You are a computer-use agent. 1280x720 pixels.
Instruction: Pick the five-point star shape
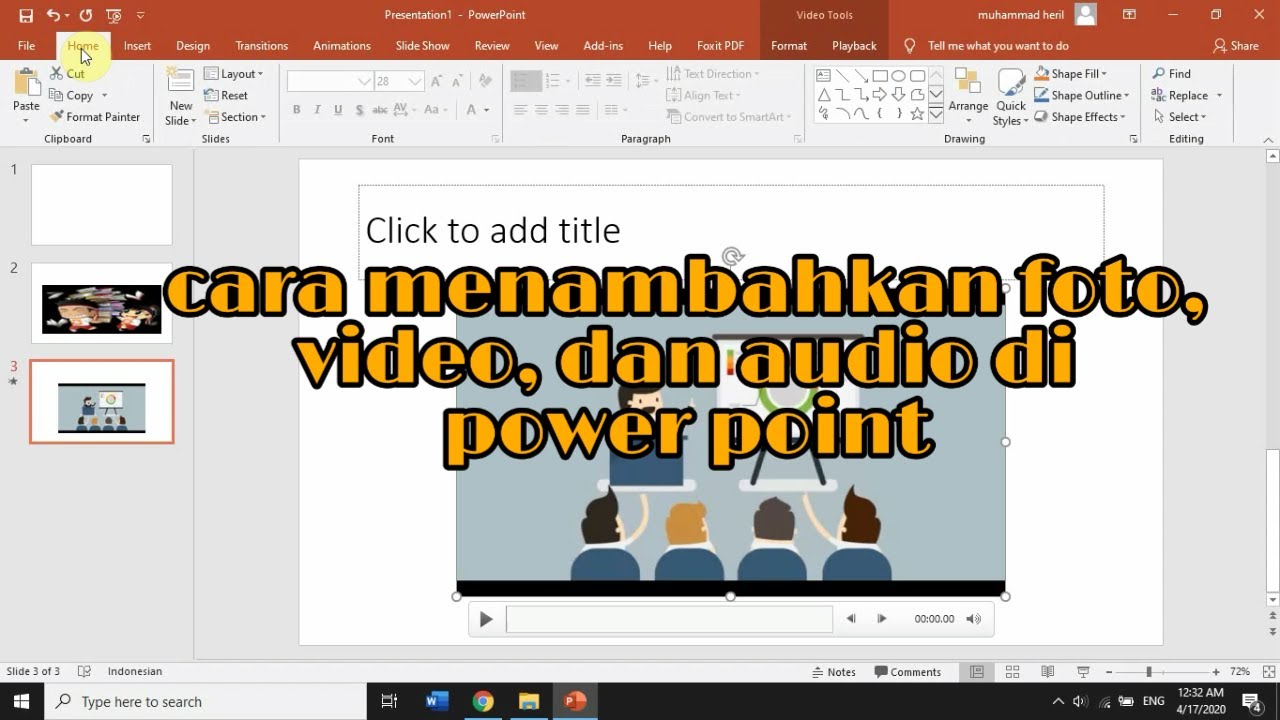point(917,114)
